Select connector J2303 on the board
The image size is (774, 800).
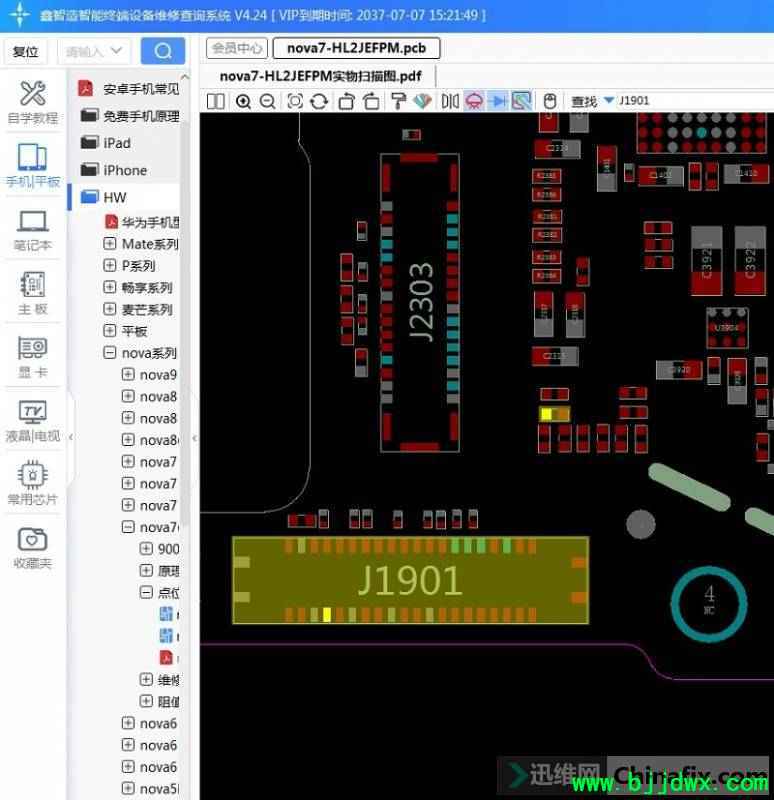(x=420, y=303)
